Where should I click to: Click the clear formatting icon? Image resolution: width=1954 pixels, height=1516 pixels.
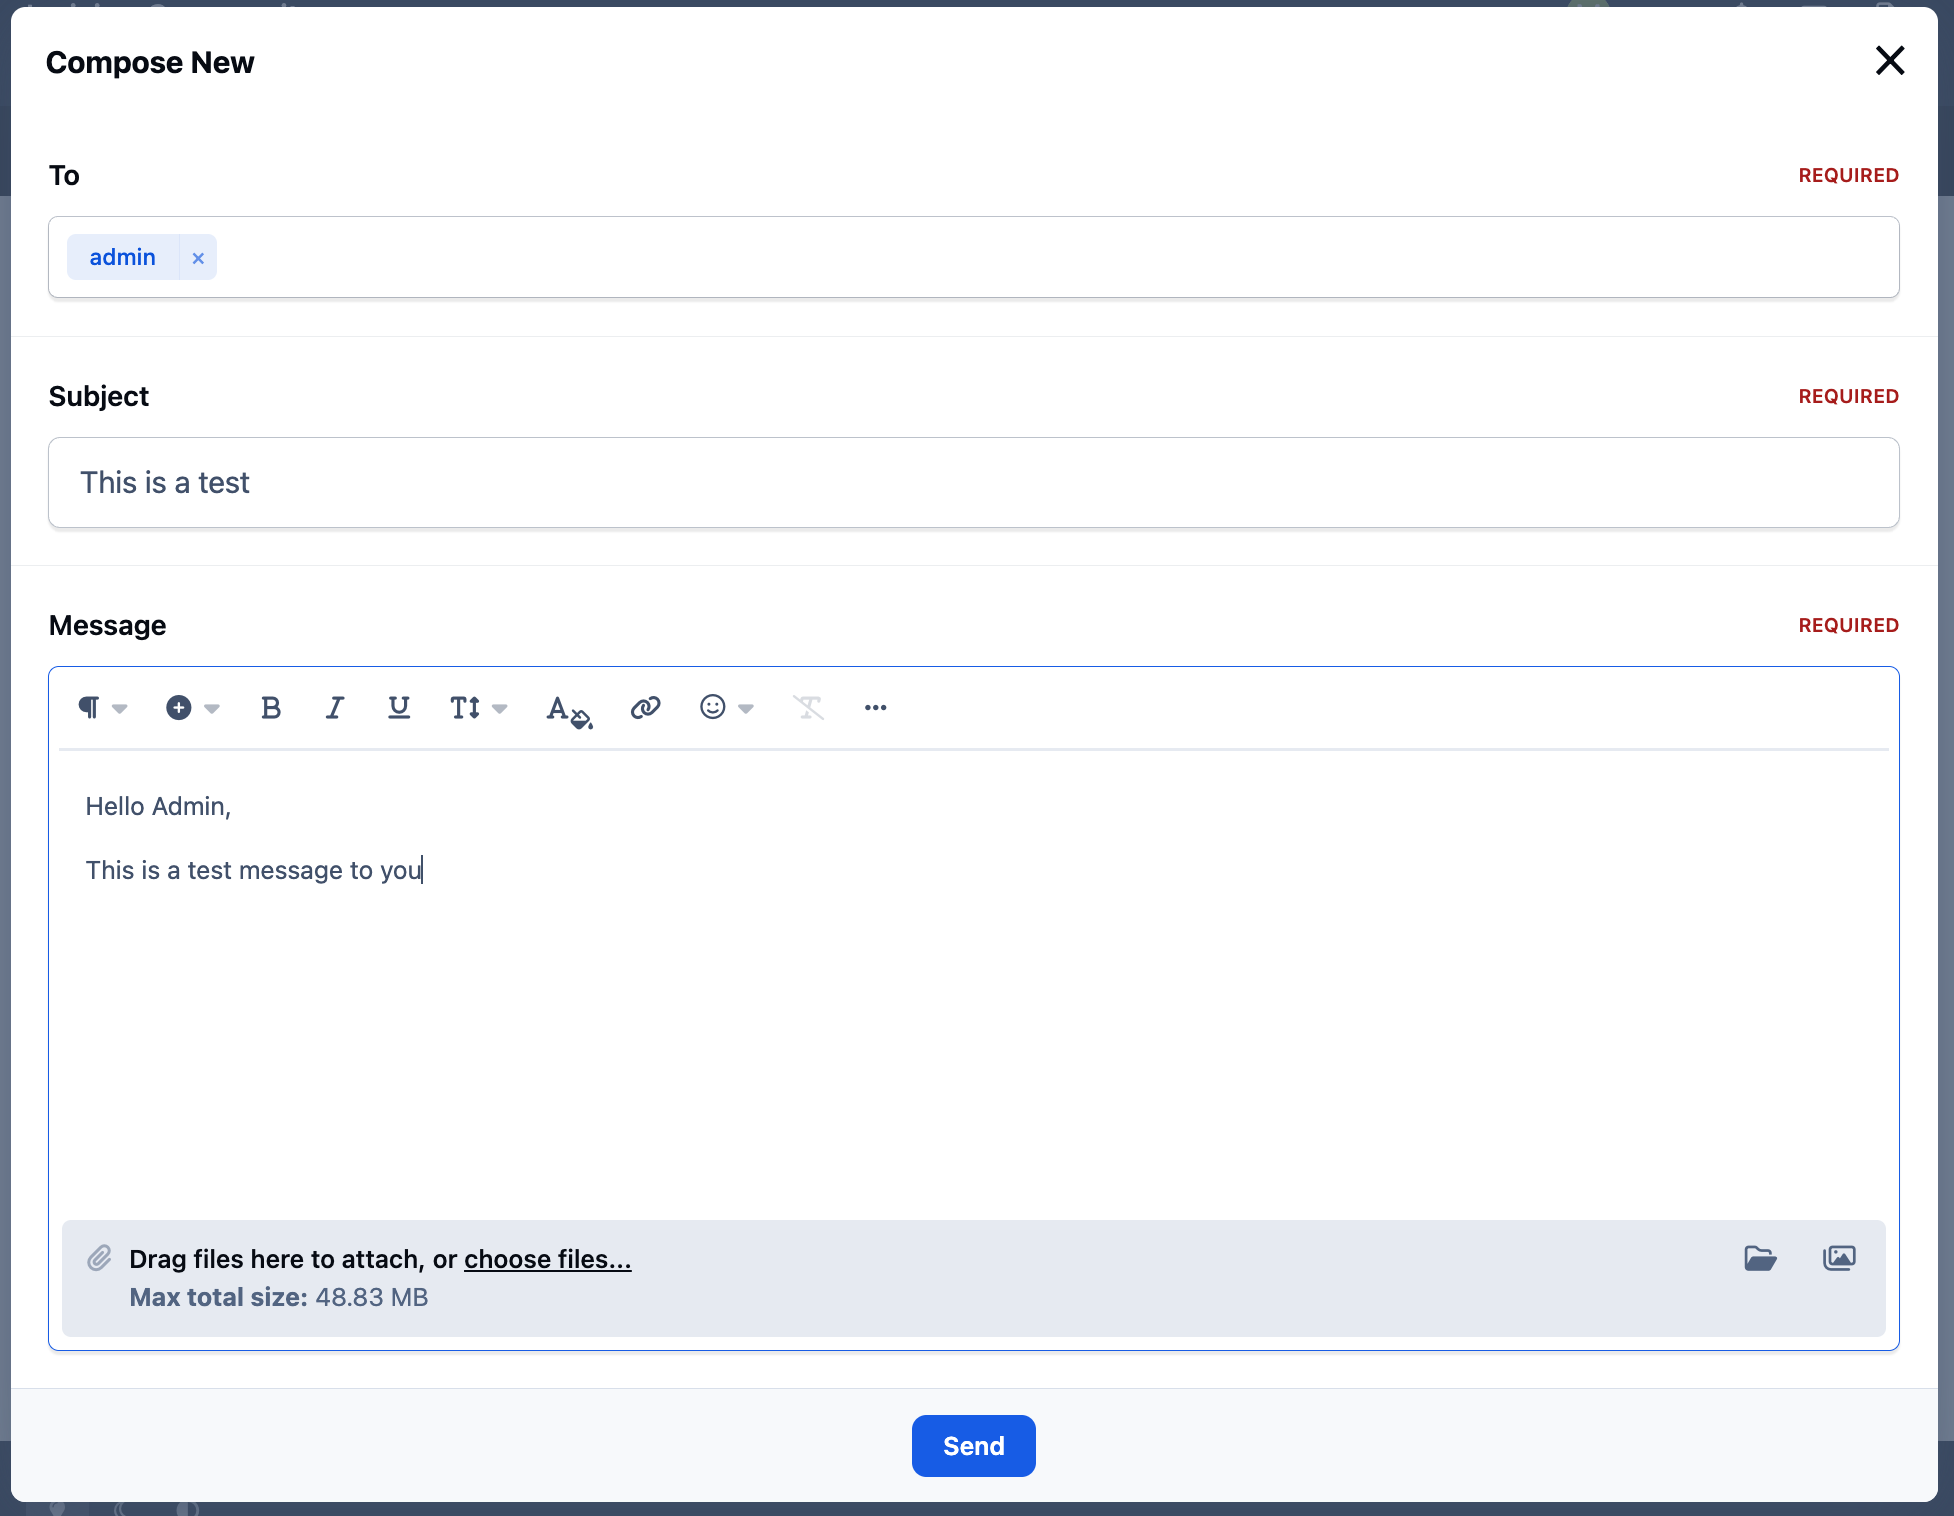[808, 708]
